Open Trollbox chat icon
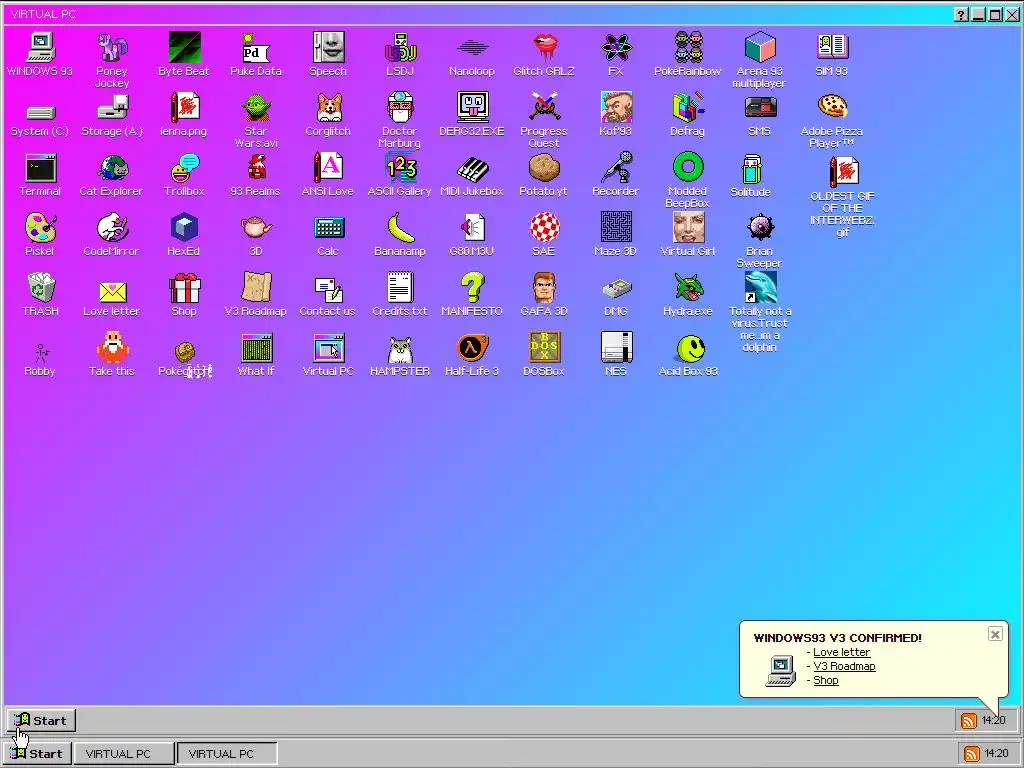The image size is (1024, 768). 184,168
